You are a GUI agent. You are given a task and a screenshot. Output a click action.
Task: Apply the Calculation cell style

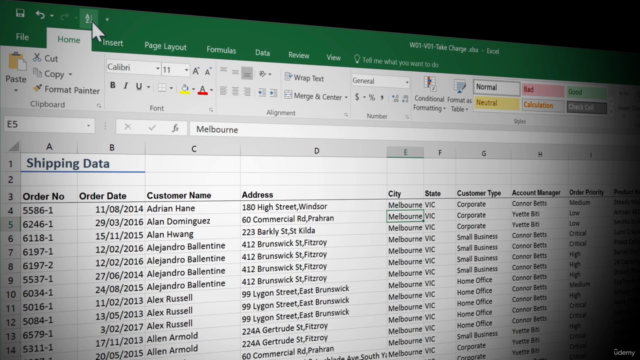tap(543, 105)
